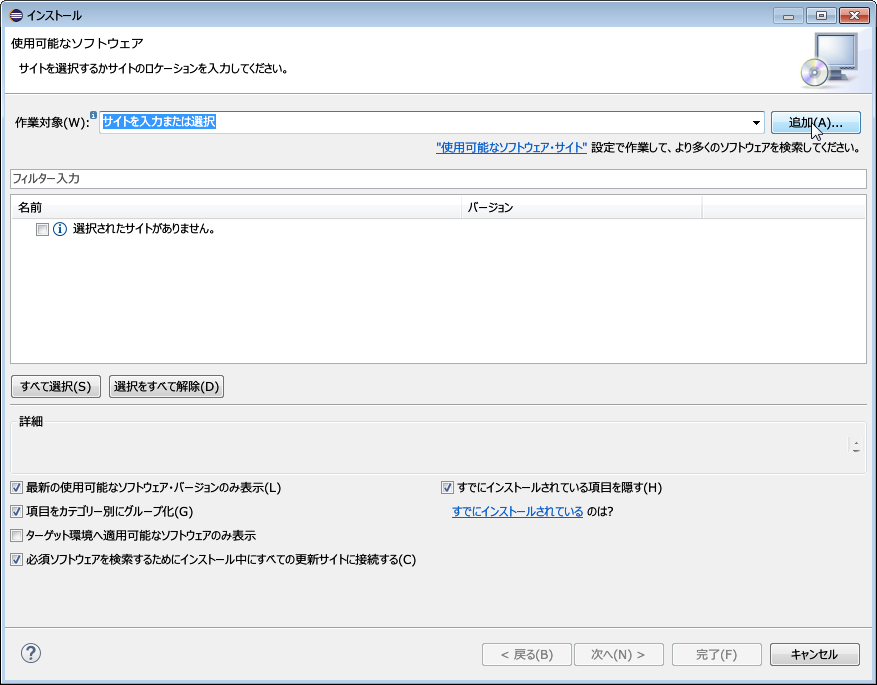877x685 pixels.
Task: Click the info icon beside 選択されたサイトがありません
Action: pyautogui.click(x=60, y=229)
